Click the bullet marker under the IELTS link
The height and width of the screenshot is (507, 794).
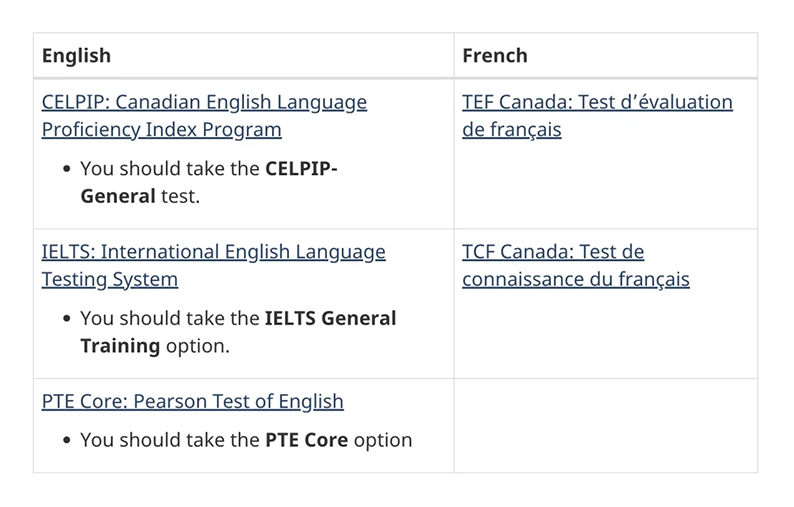tap(66, 320)
